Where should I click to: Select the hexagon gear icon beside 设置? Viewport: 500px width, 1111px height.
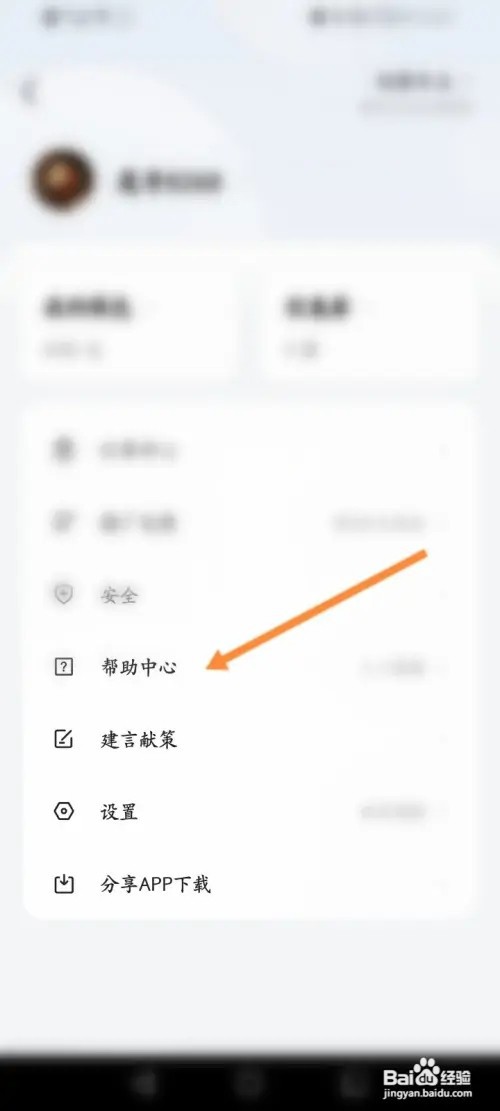click(x=64, y=811)
